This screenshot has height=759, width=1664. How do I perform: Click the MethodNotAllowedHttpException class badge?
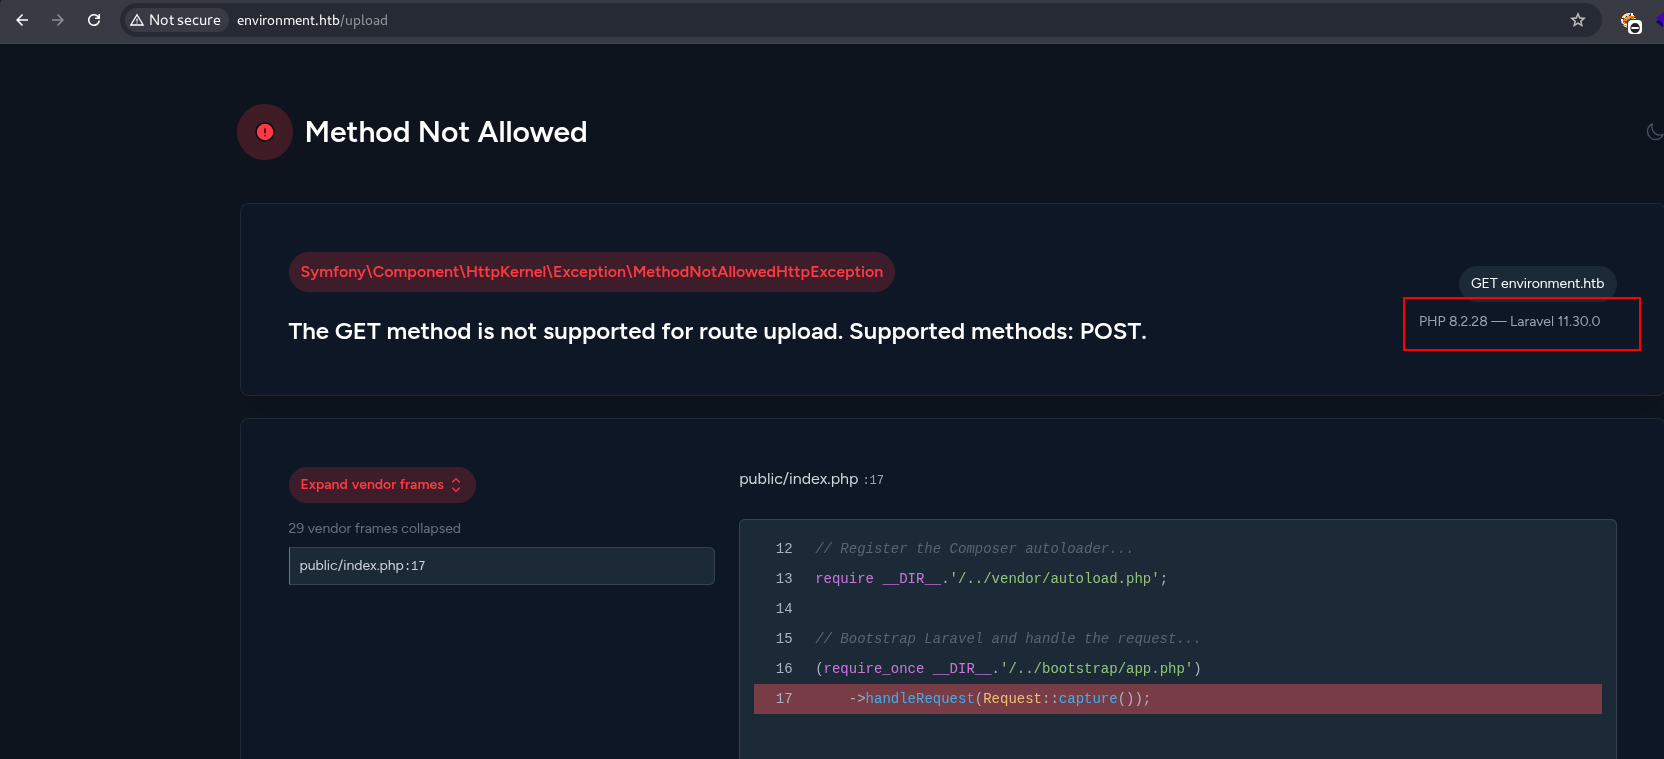[591, 272]
